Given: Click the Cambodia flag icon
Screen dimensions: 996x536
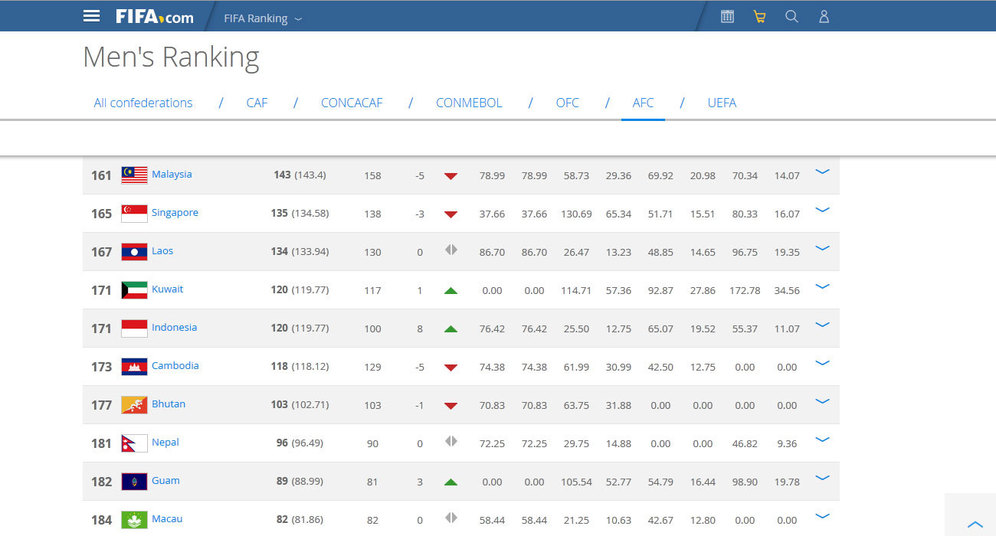Looking at the screenshot, I should click(134, 367).
